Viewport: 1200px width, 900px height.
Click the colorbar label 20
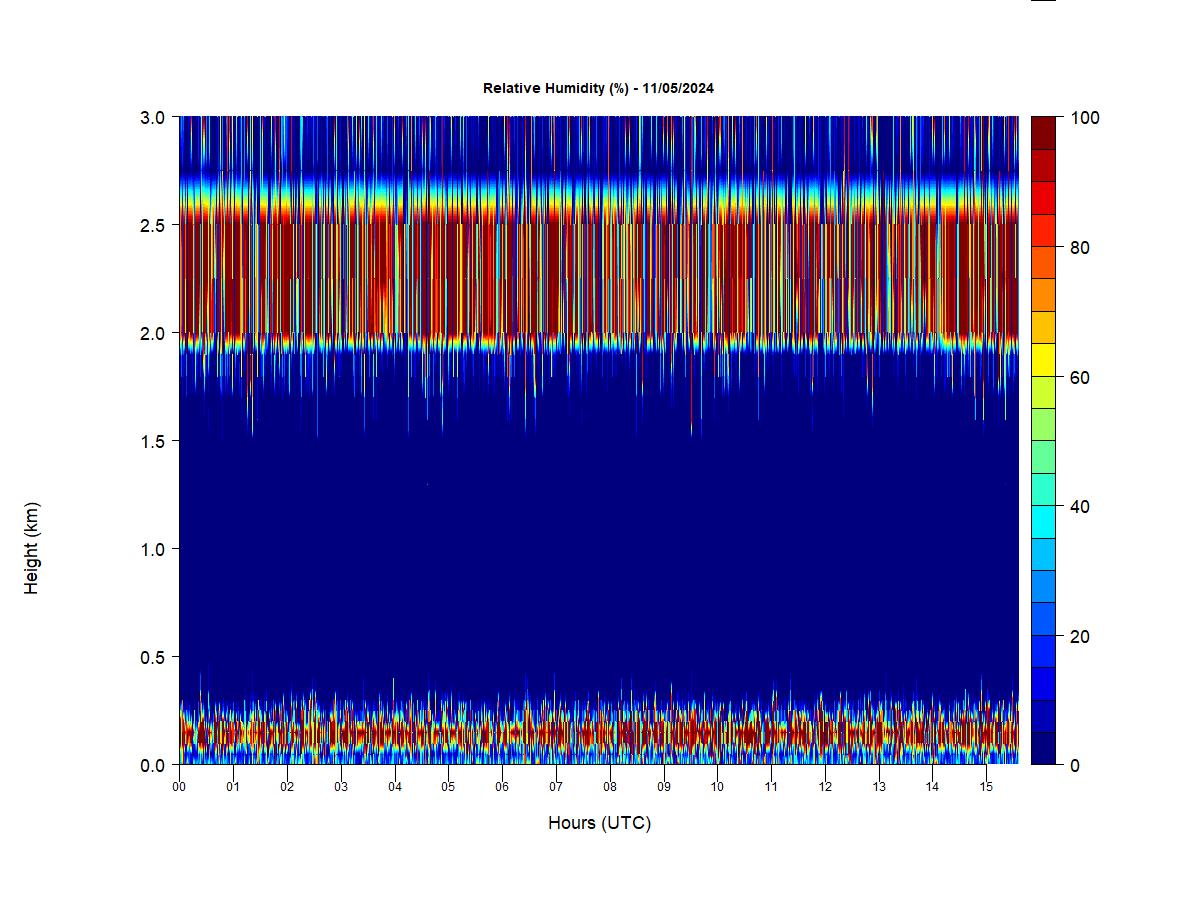click(x=1079, y=636)
